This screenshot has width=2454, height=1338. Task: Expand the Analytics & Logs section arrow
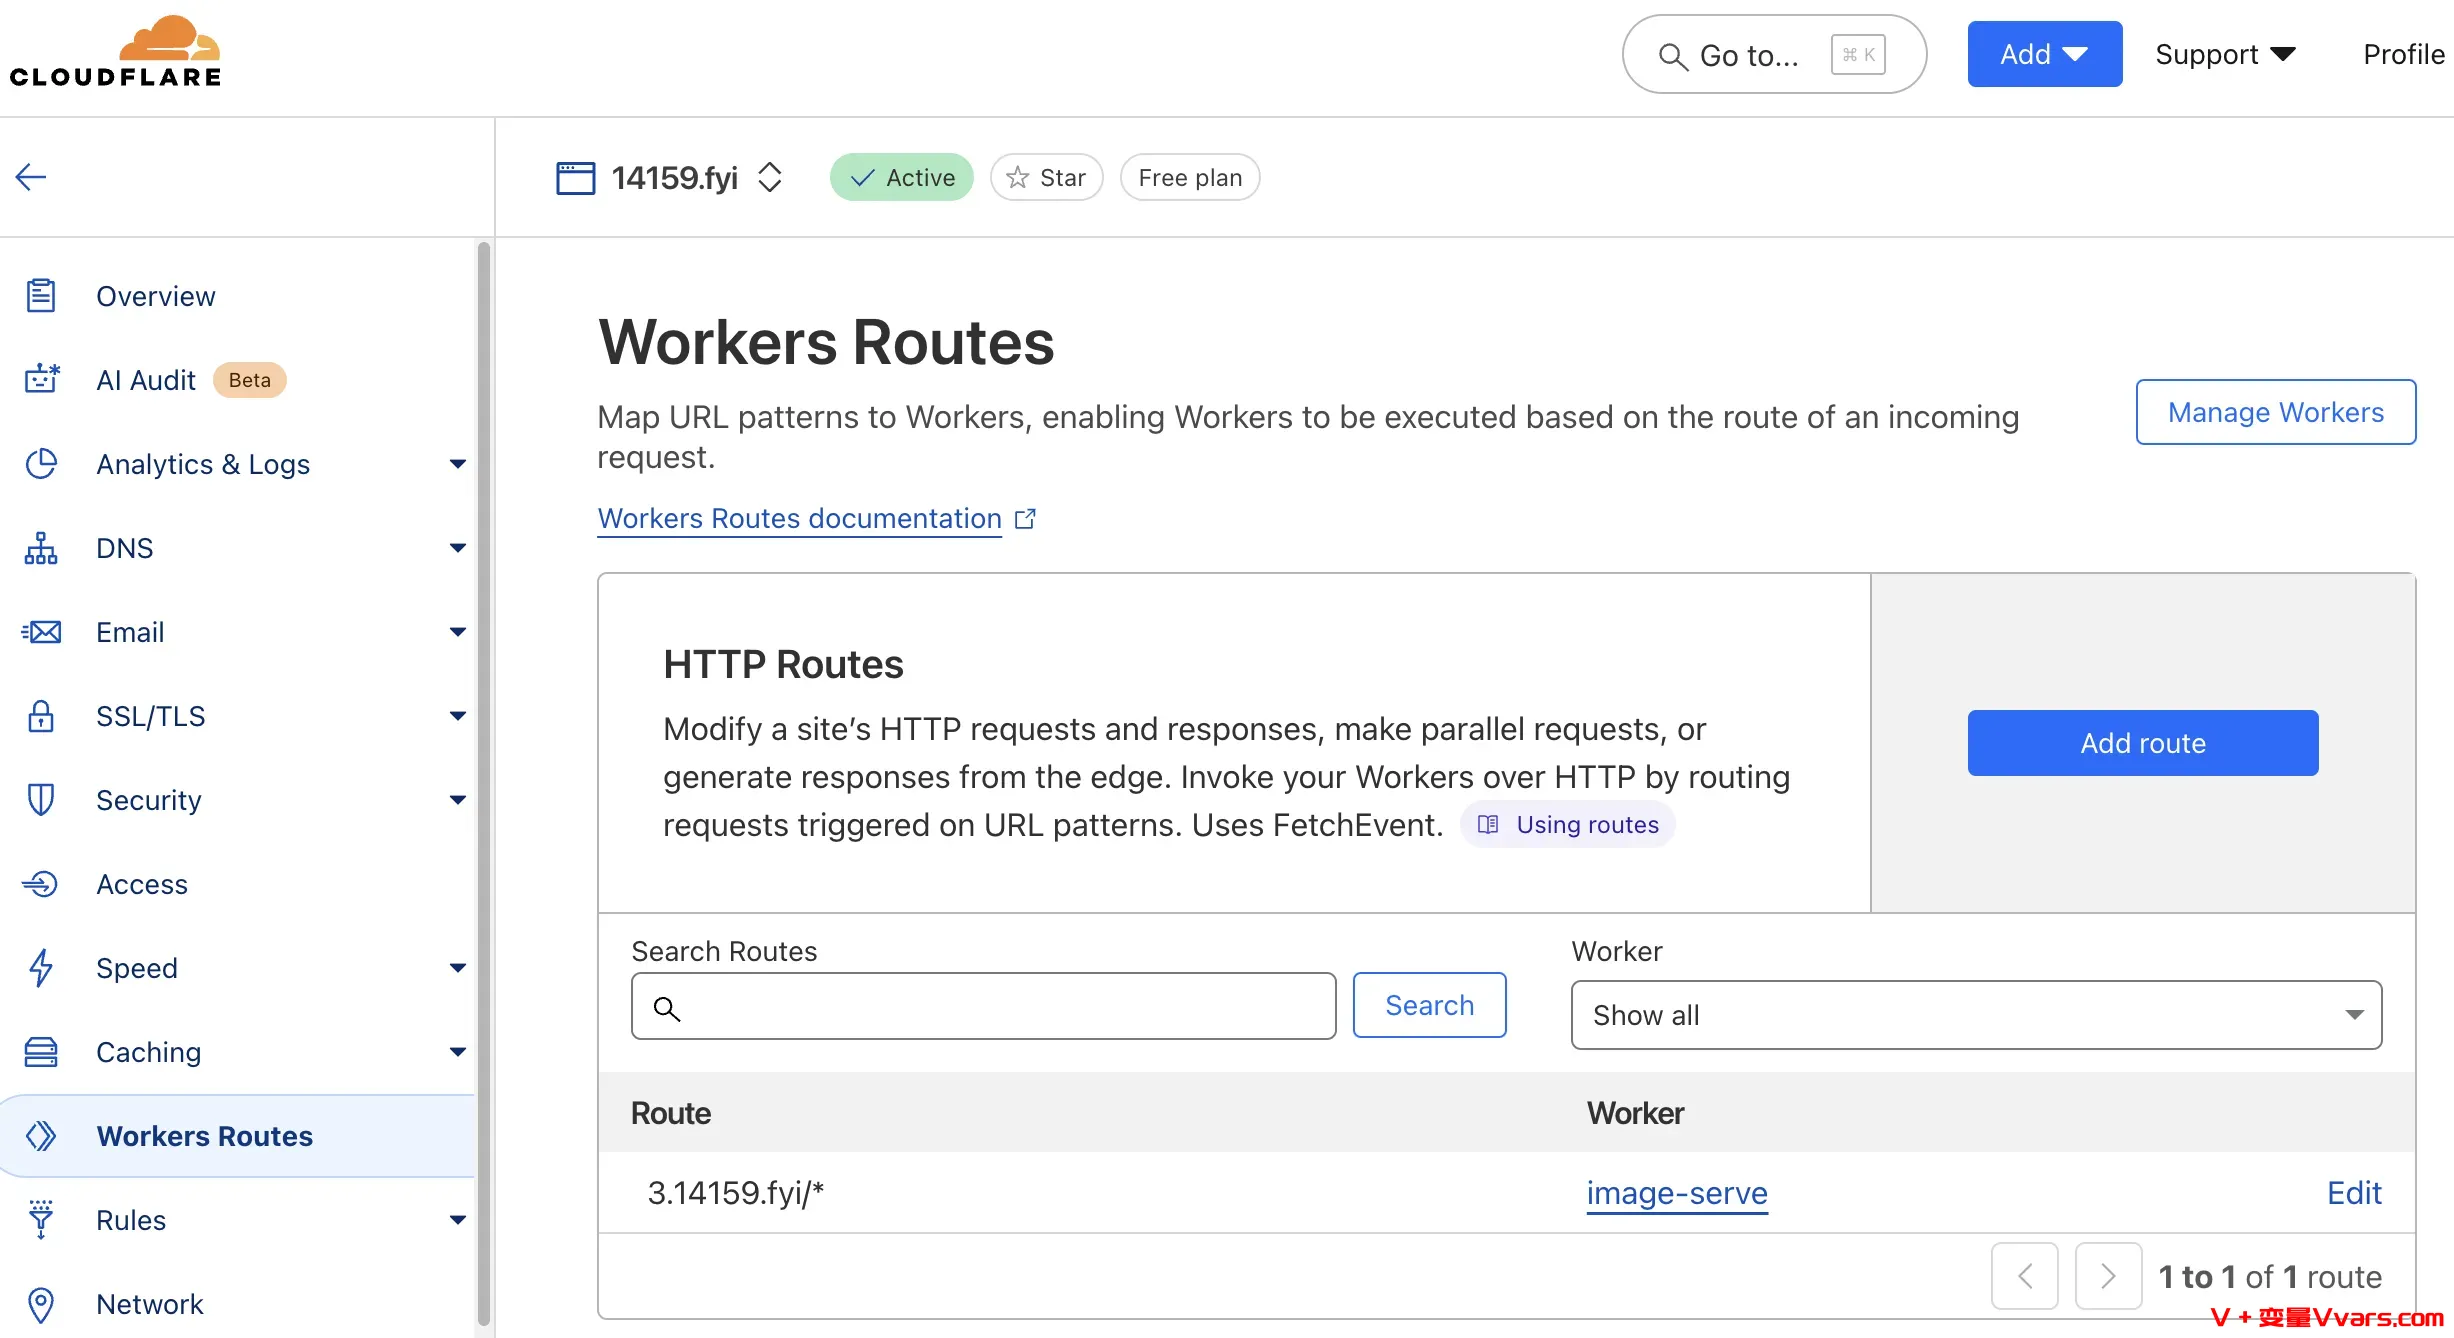pos(458,464)
